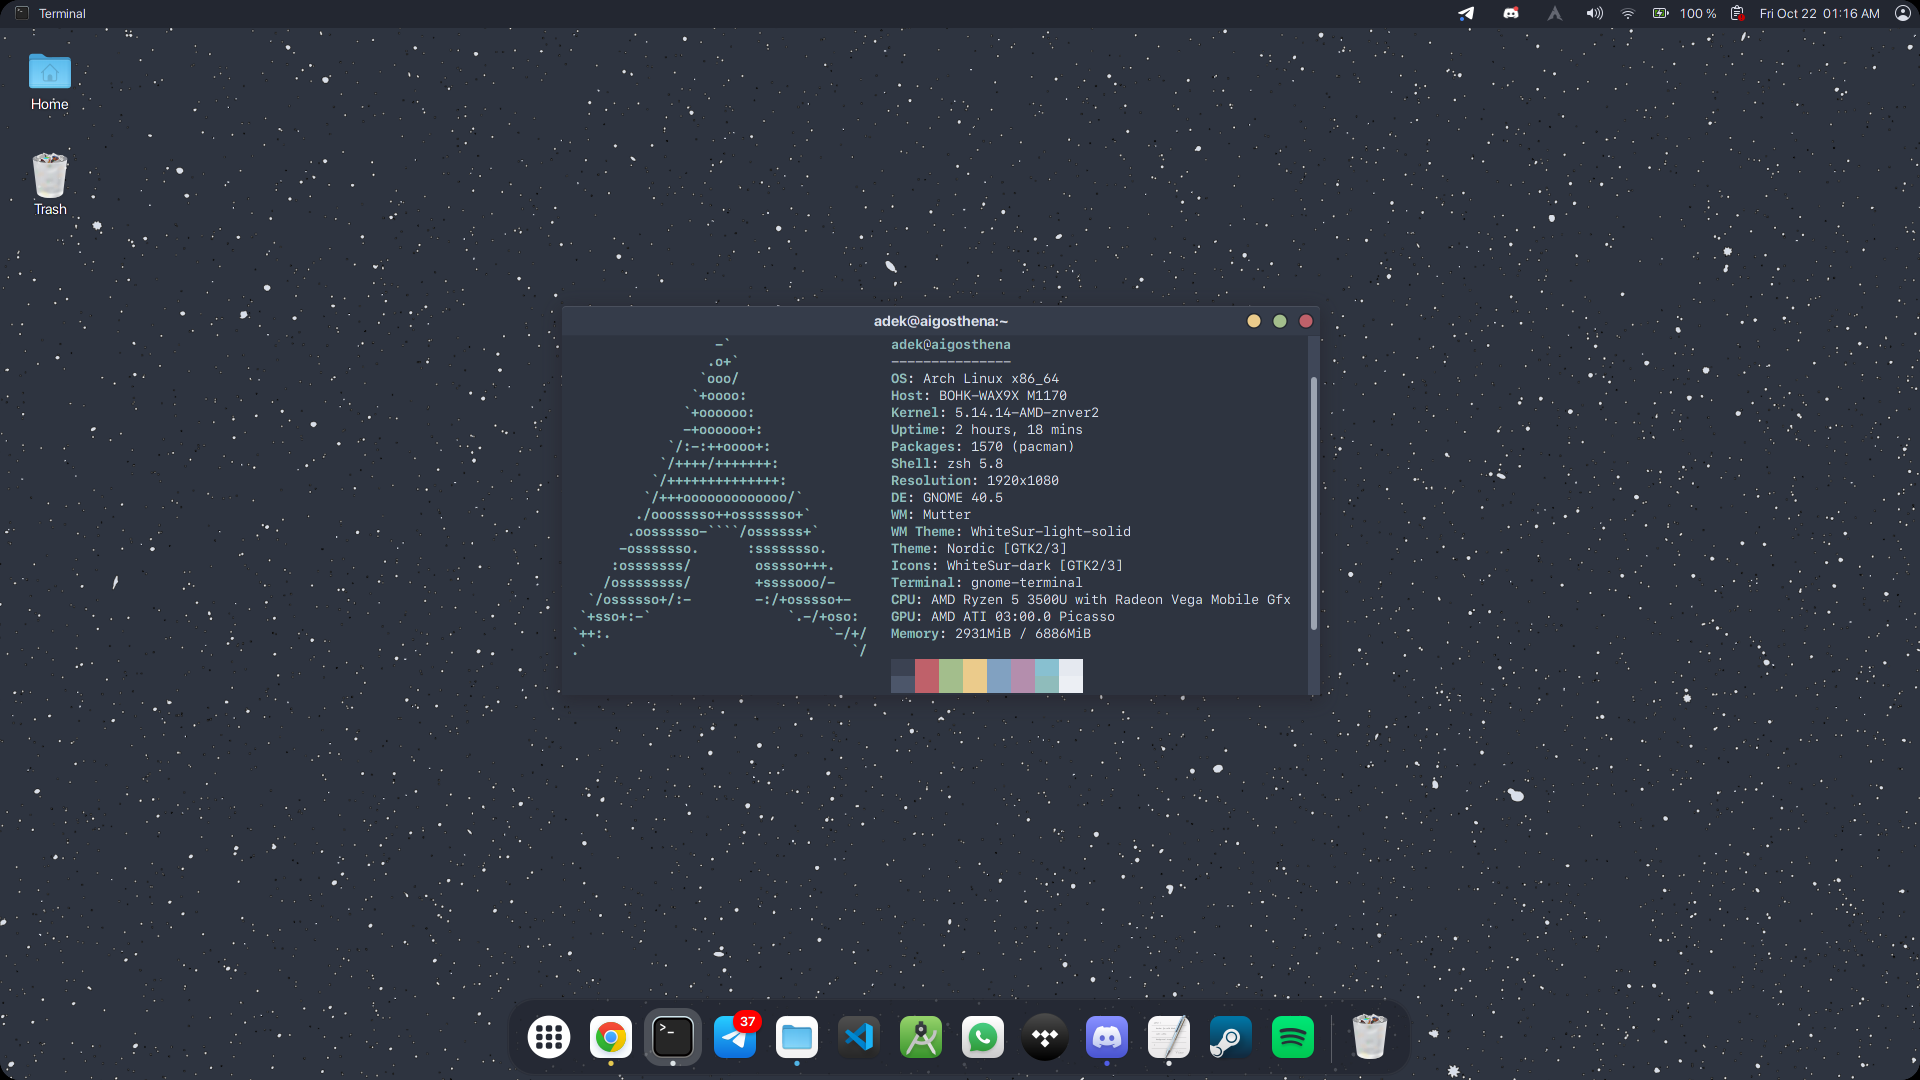Open the user account menu icon
The width and height of the screenshot is (1920, 1080).
pos(1902,14)
